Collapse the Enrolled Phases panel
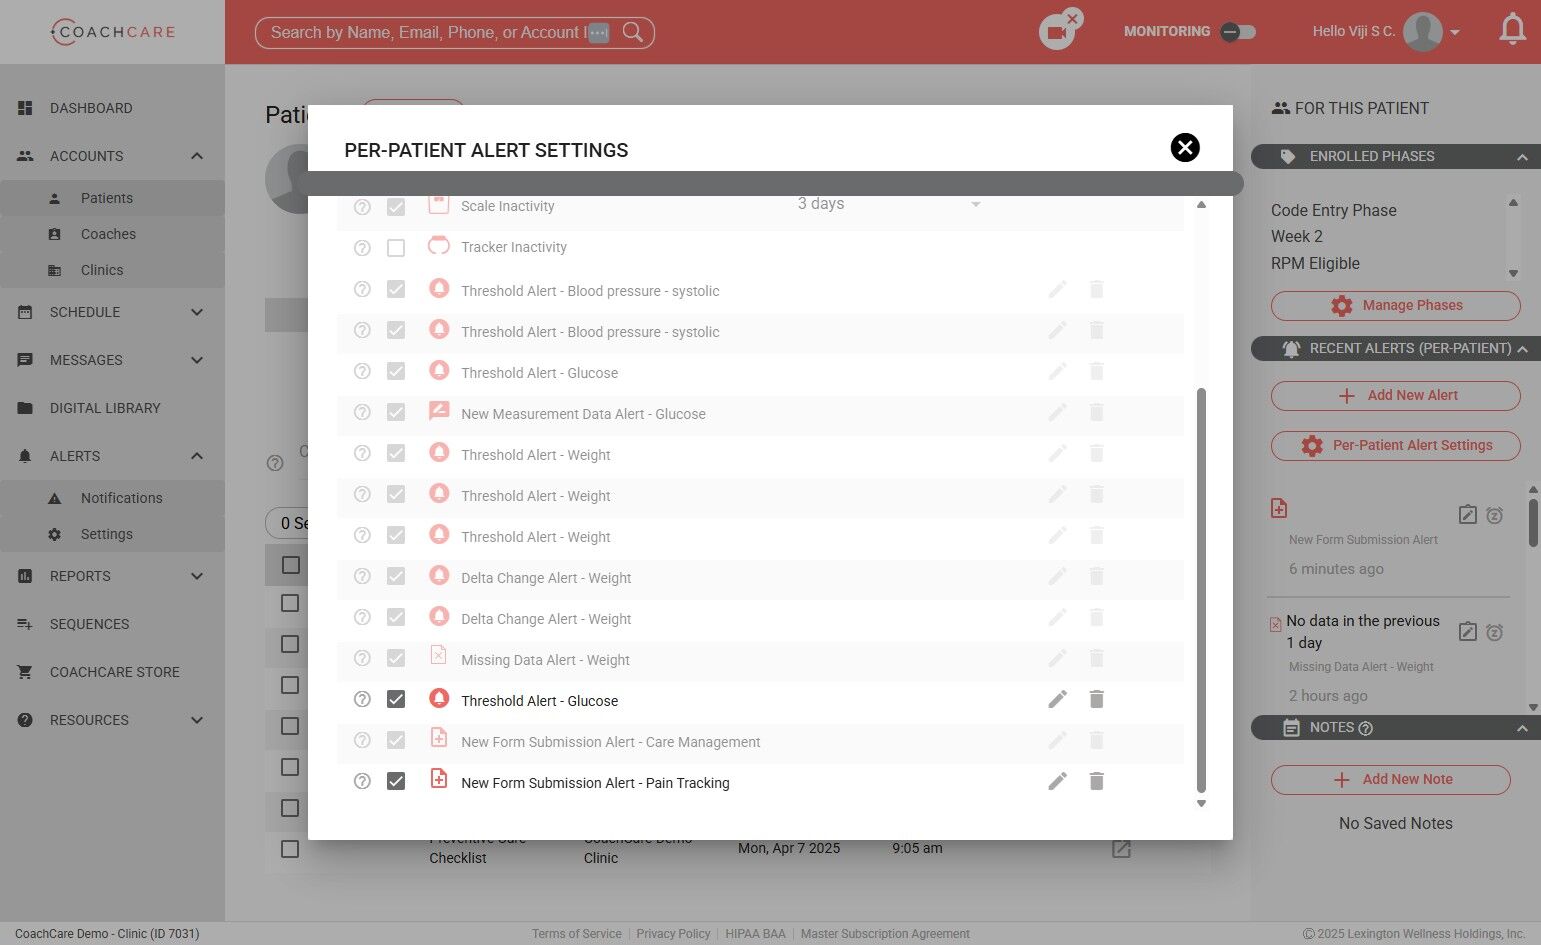This screenshot has width=1541, height=945. tap(1522, 157)
